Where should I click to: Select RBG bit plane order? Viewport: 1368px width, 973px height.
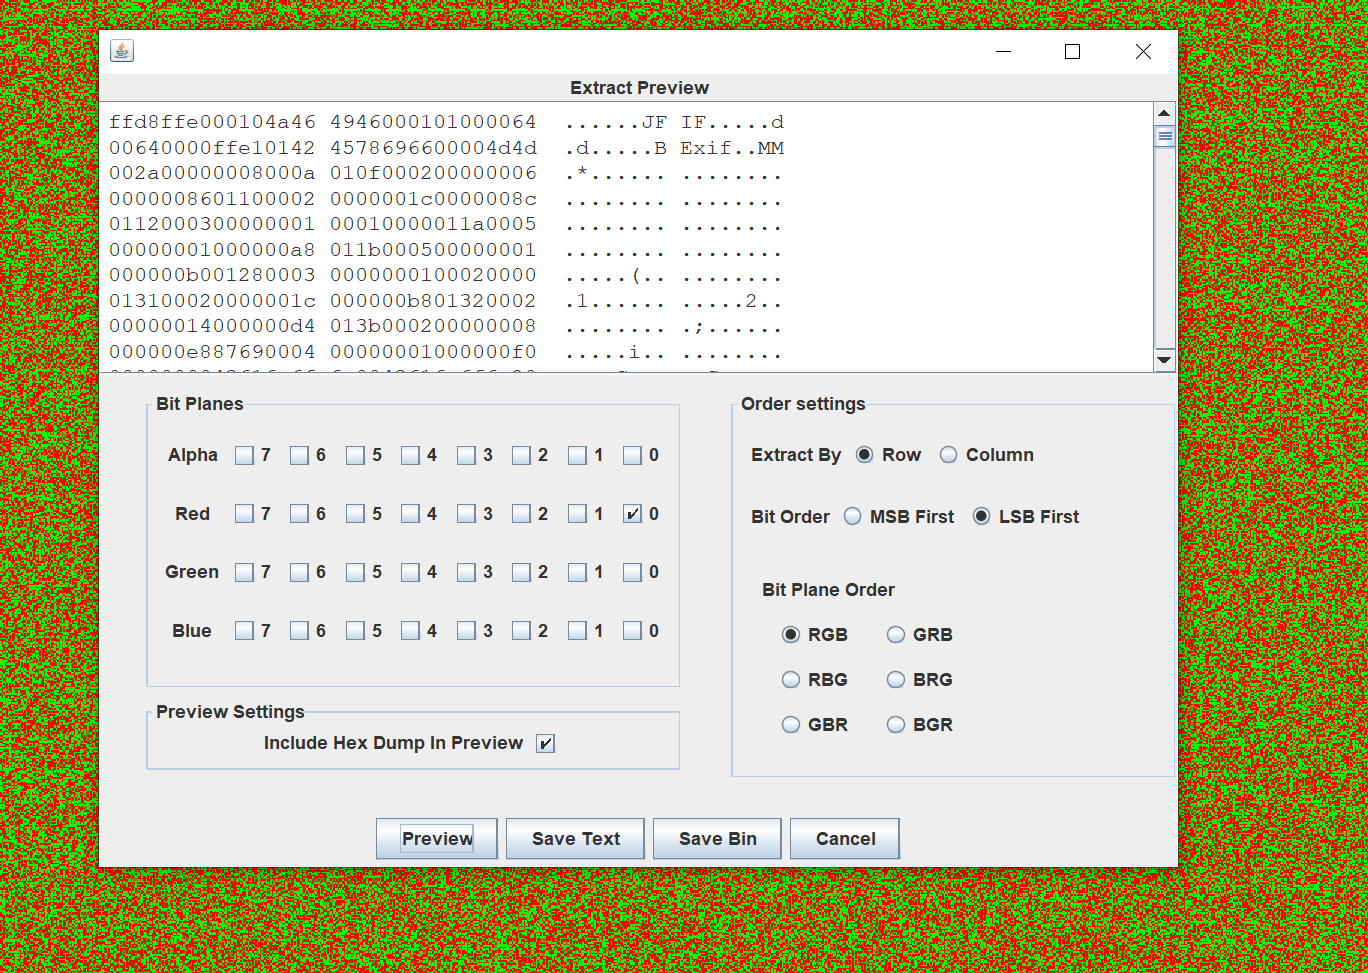point(791,680)
